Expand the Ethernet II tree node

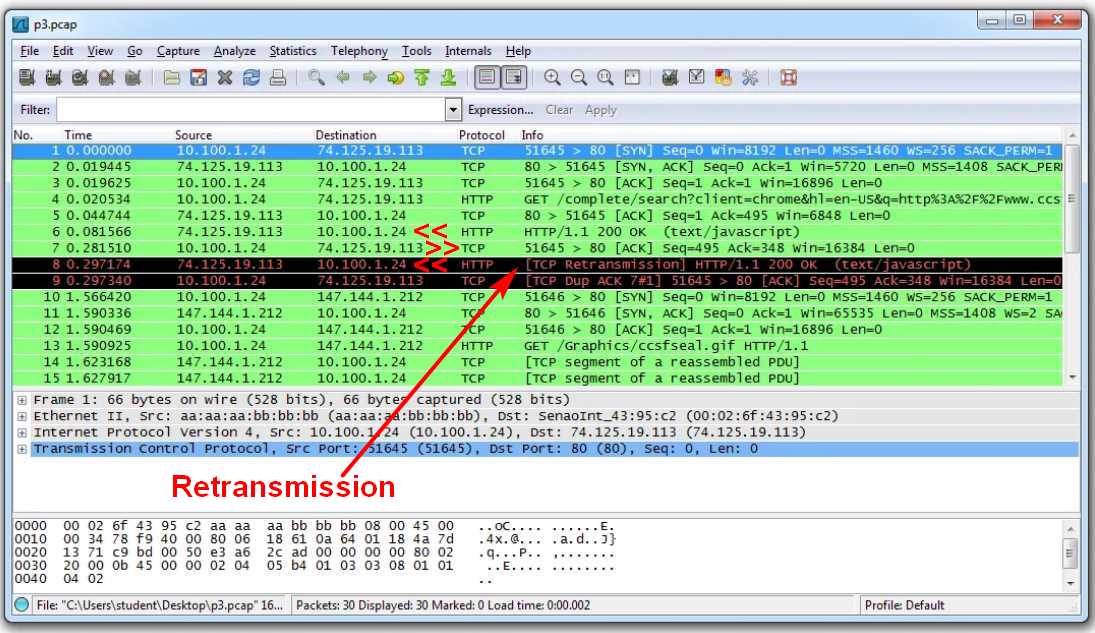22,416
